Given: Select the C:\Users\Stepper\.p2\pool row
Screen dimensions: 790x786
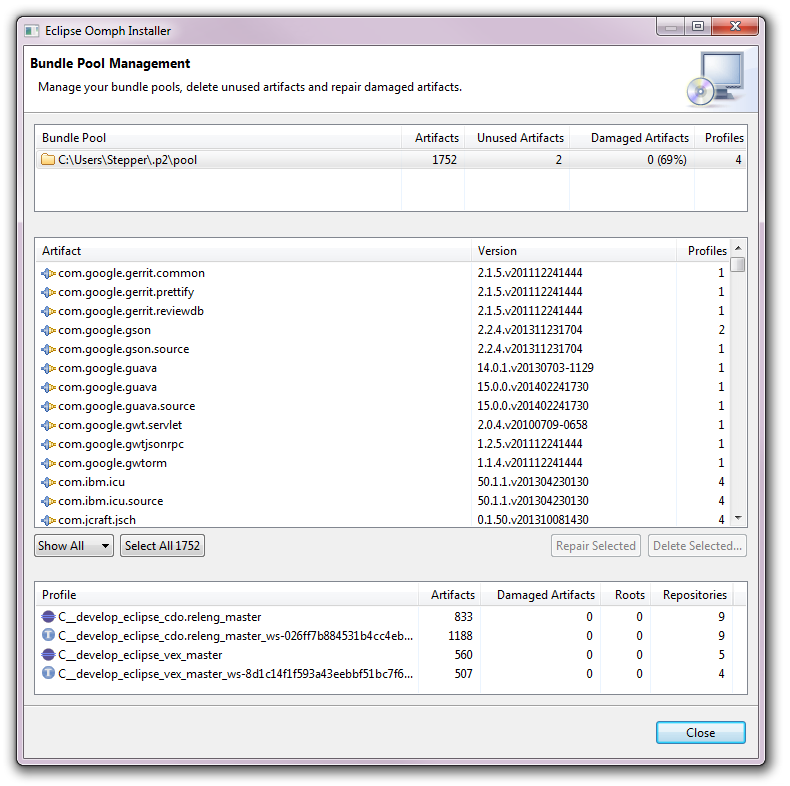Looking at the screenshot, I should point(390,160).
